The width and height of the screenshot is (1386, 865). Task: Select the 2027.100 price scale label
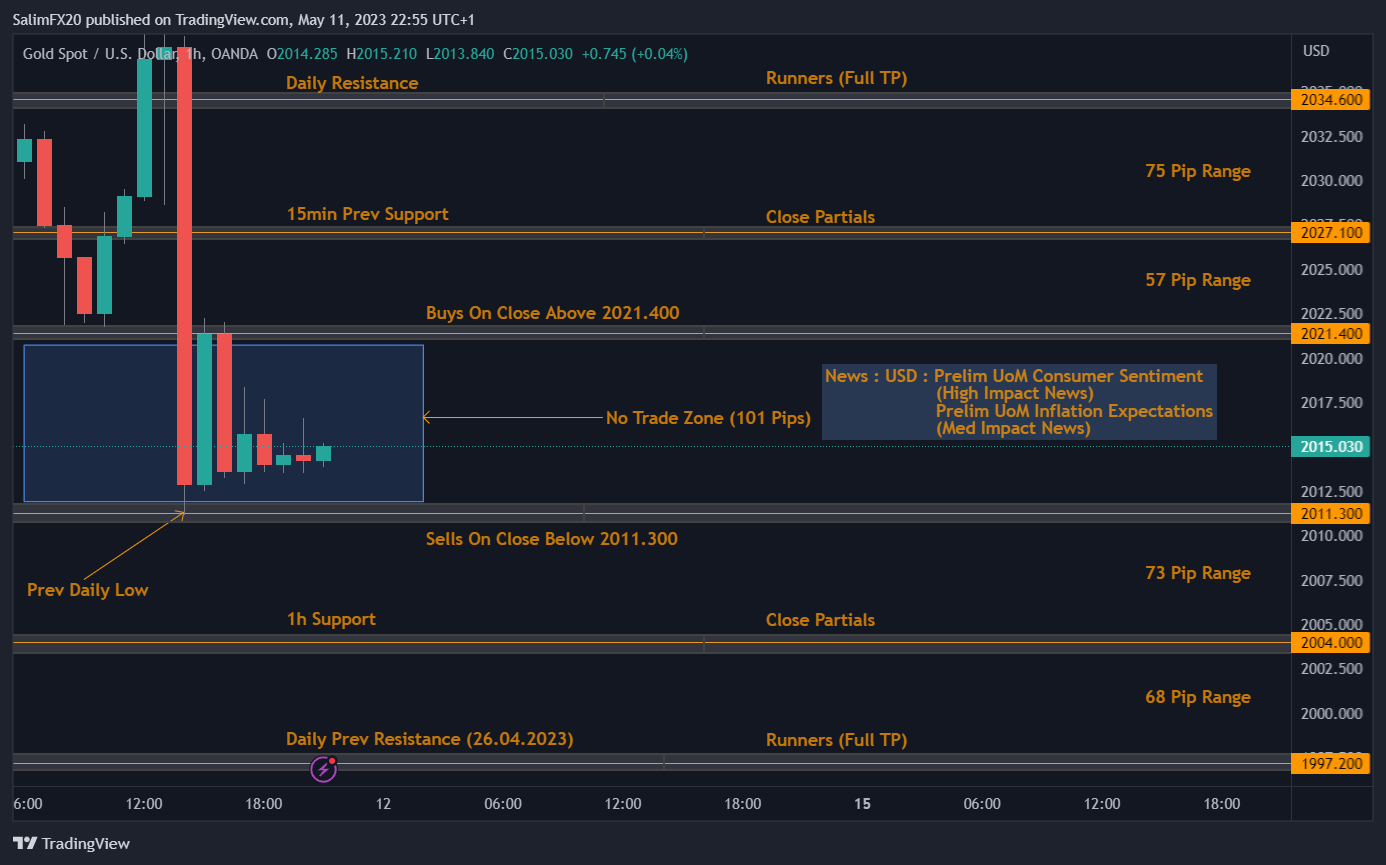pyautogui.click(x=1331, y=232)
